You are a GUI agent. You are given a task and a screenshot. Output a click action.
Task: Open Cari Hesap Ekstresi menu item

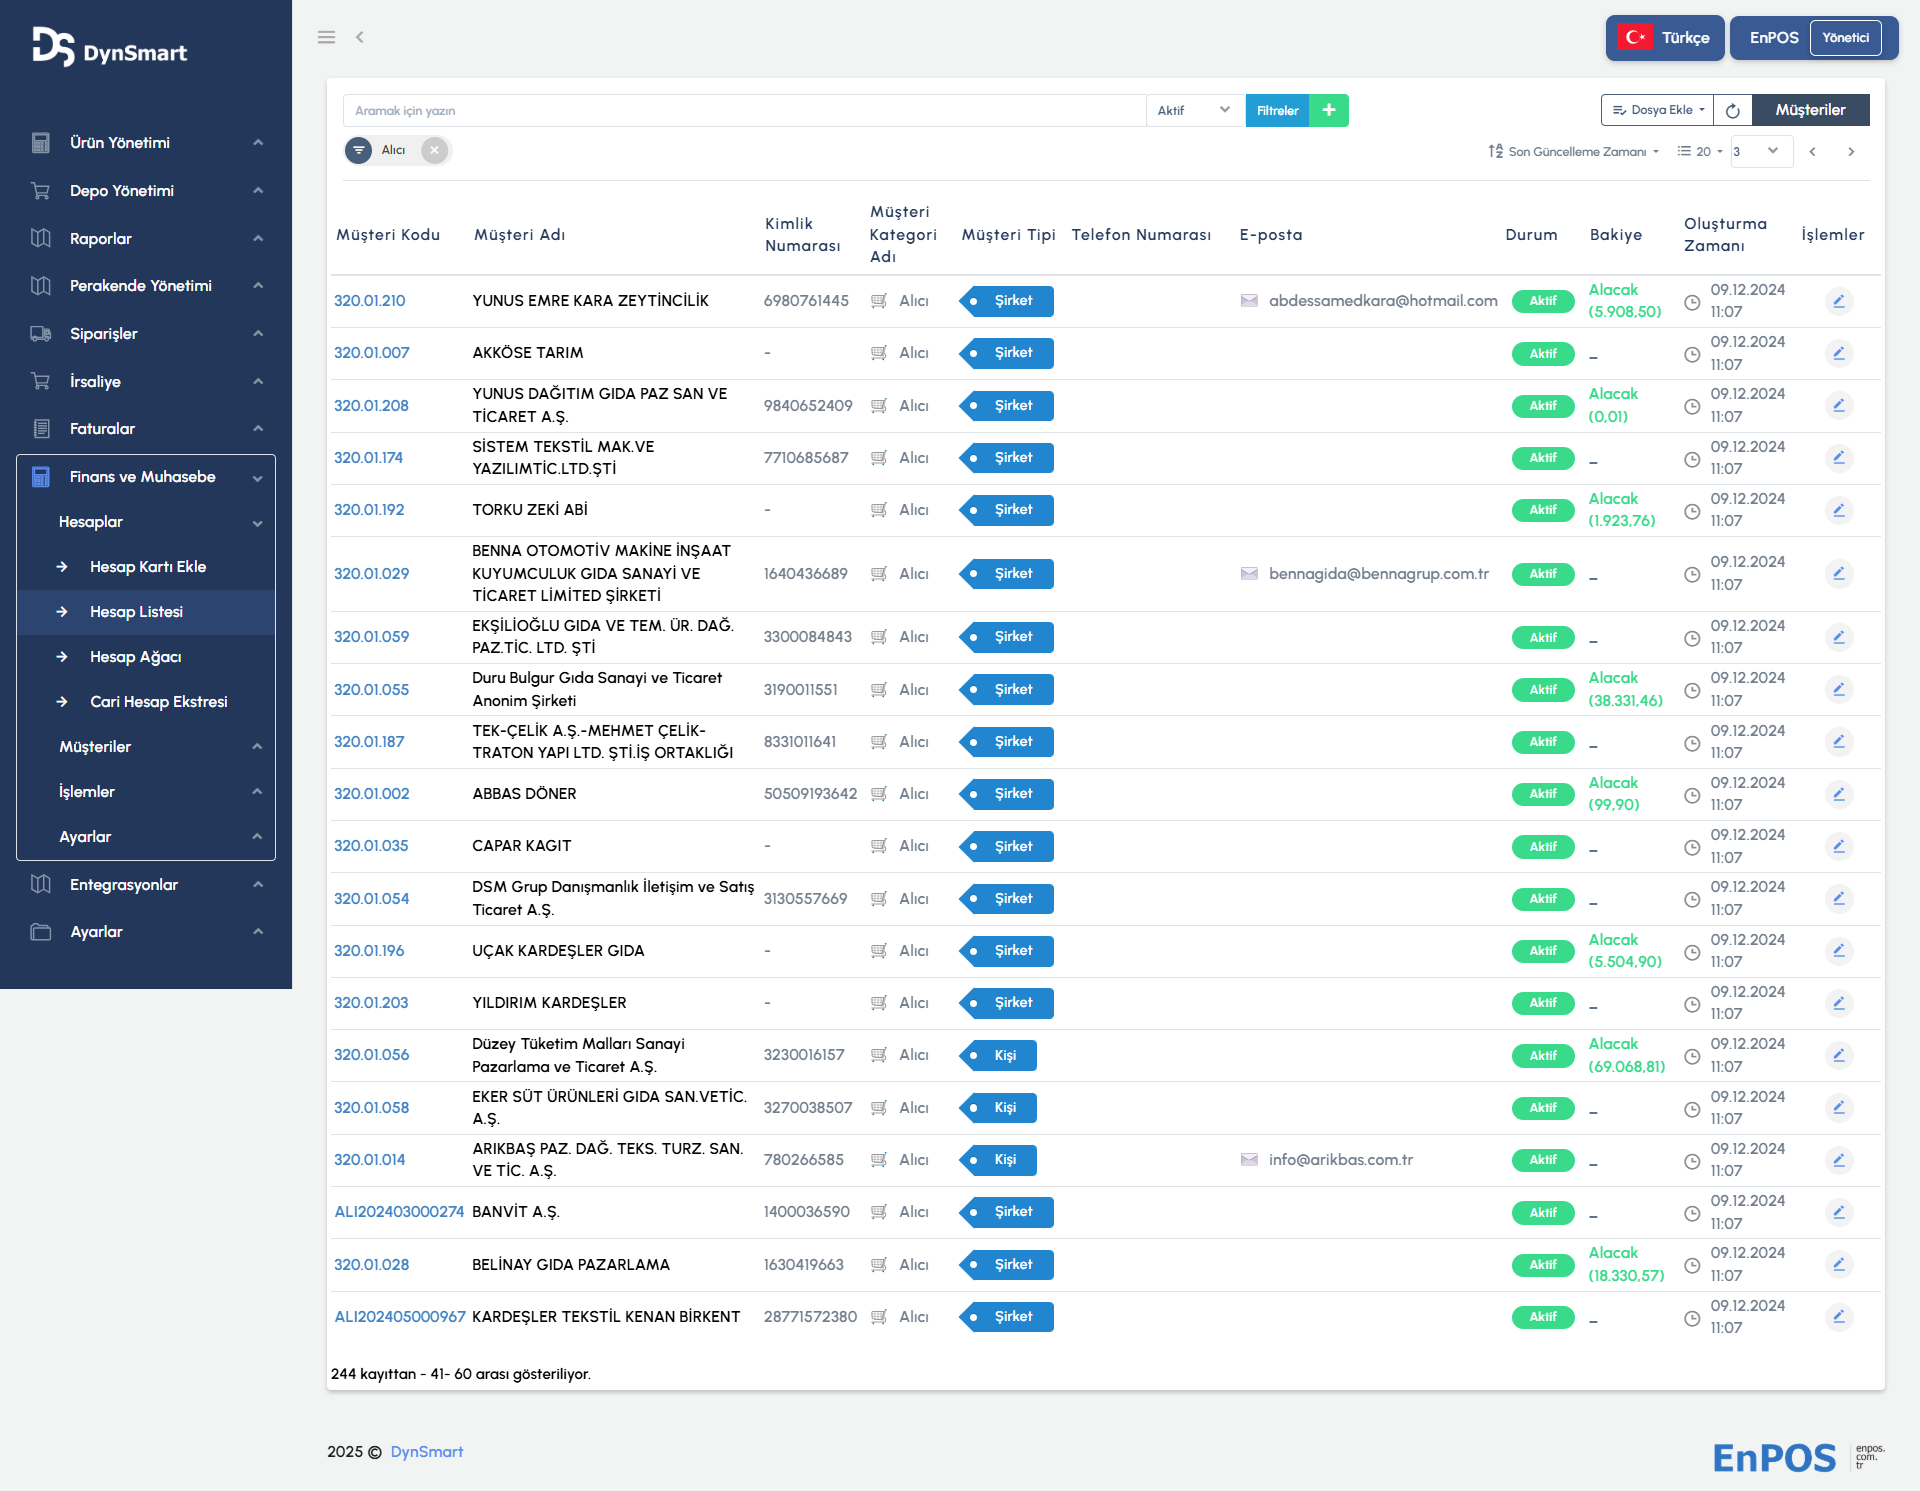[x=158, y=702]
